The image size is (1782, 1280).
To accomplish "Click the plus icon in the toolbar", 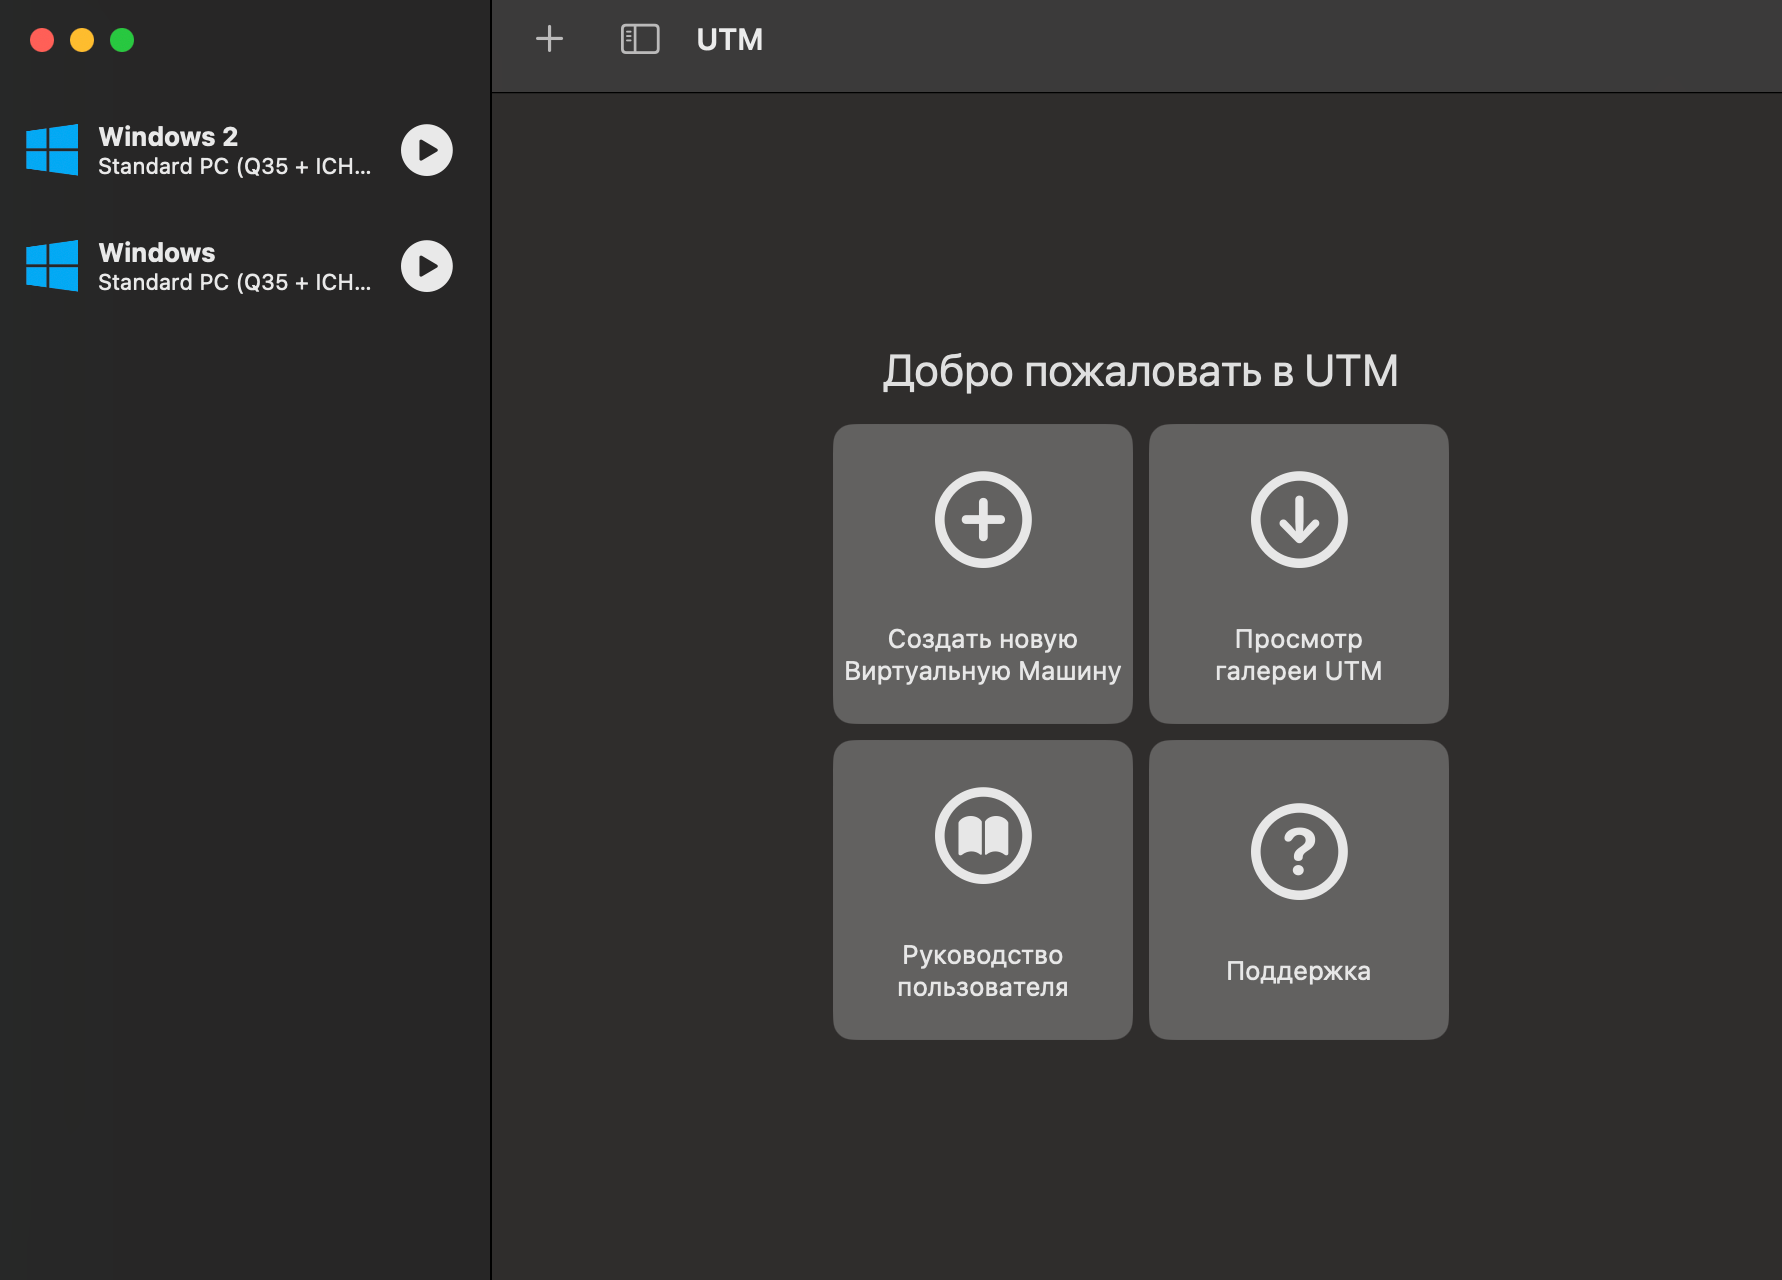I will tap(549, 39).
